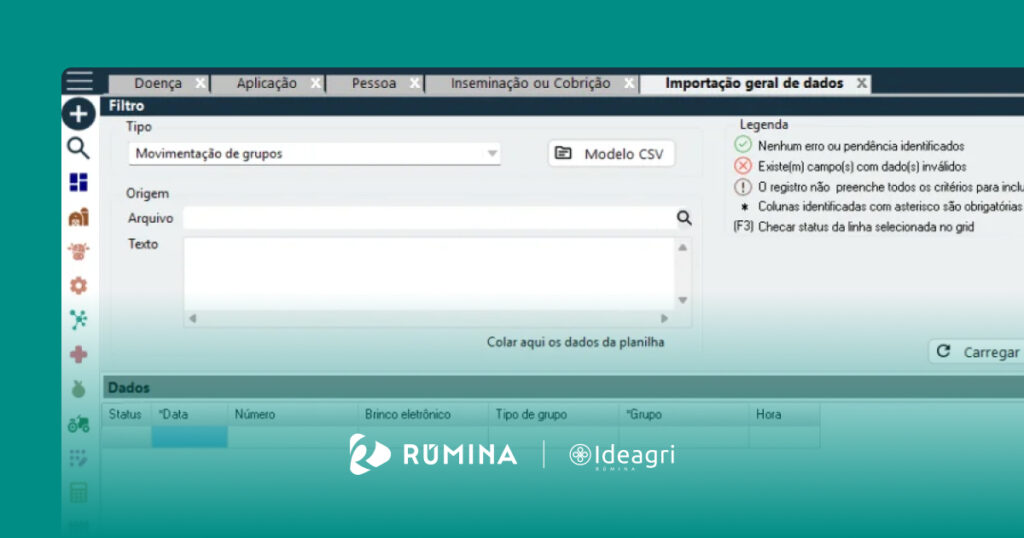Switch to the Inseminação ou Cobrição tab
Screen dimensions: 1024x538
530,84
